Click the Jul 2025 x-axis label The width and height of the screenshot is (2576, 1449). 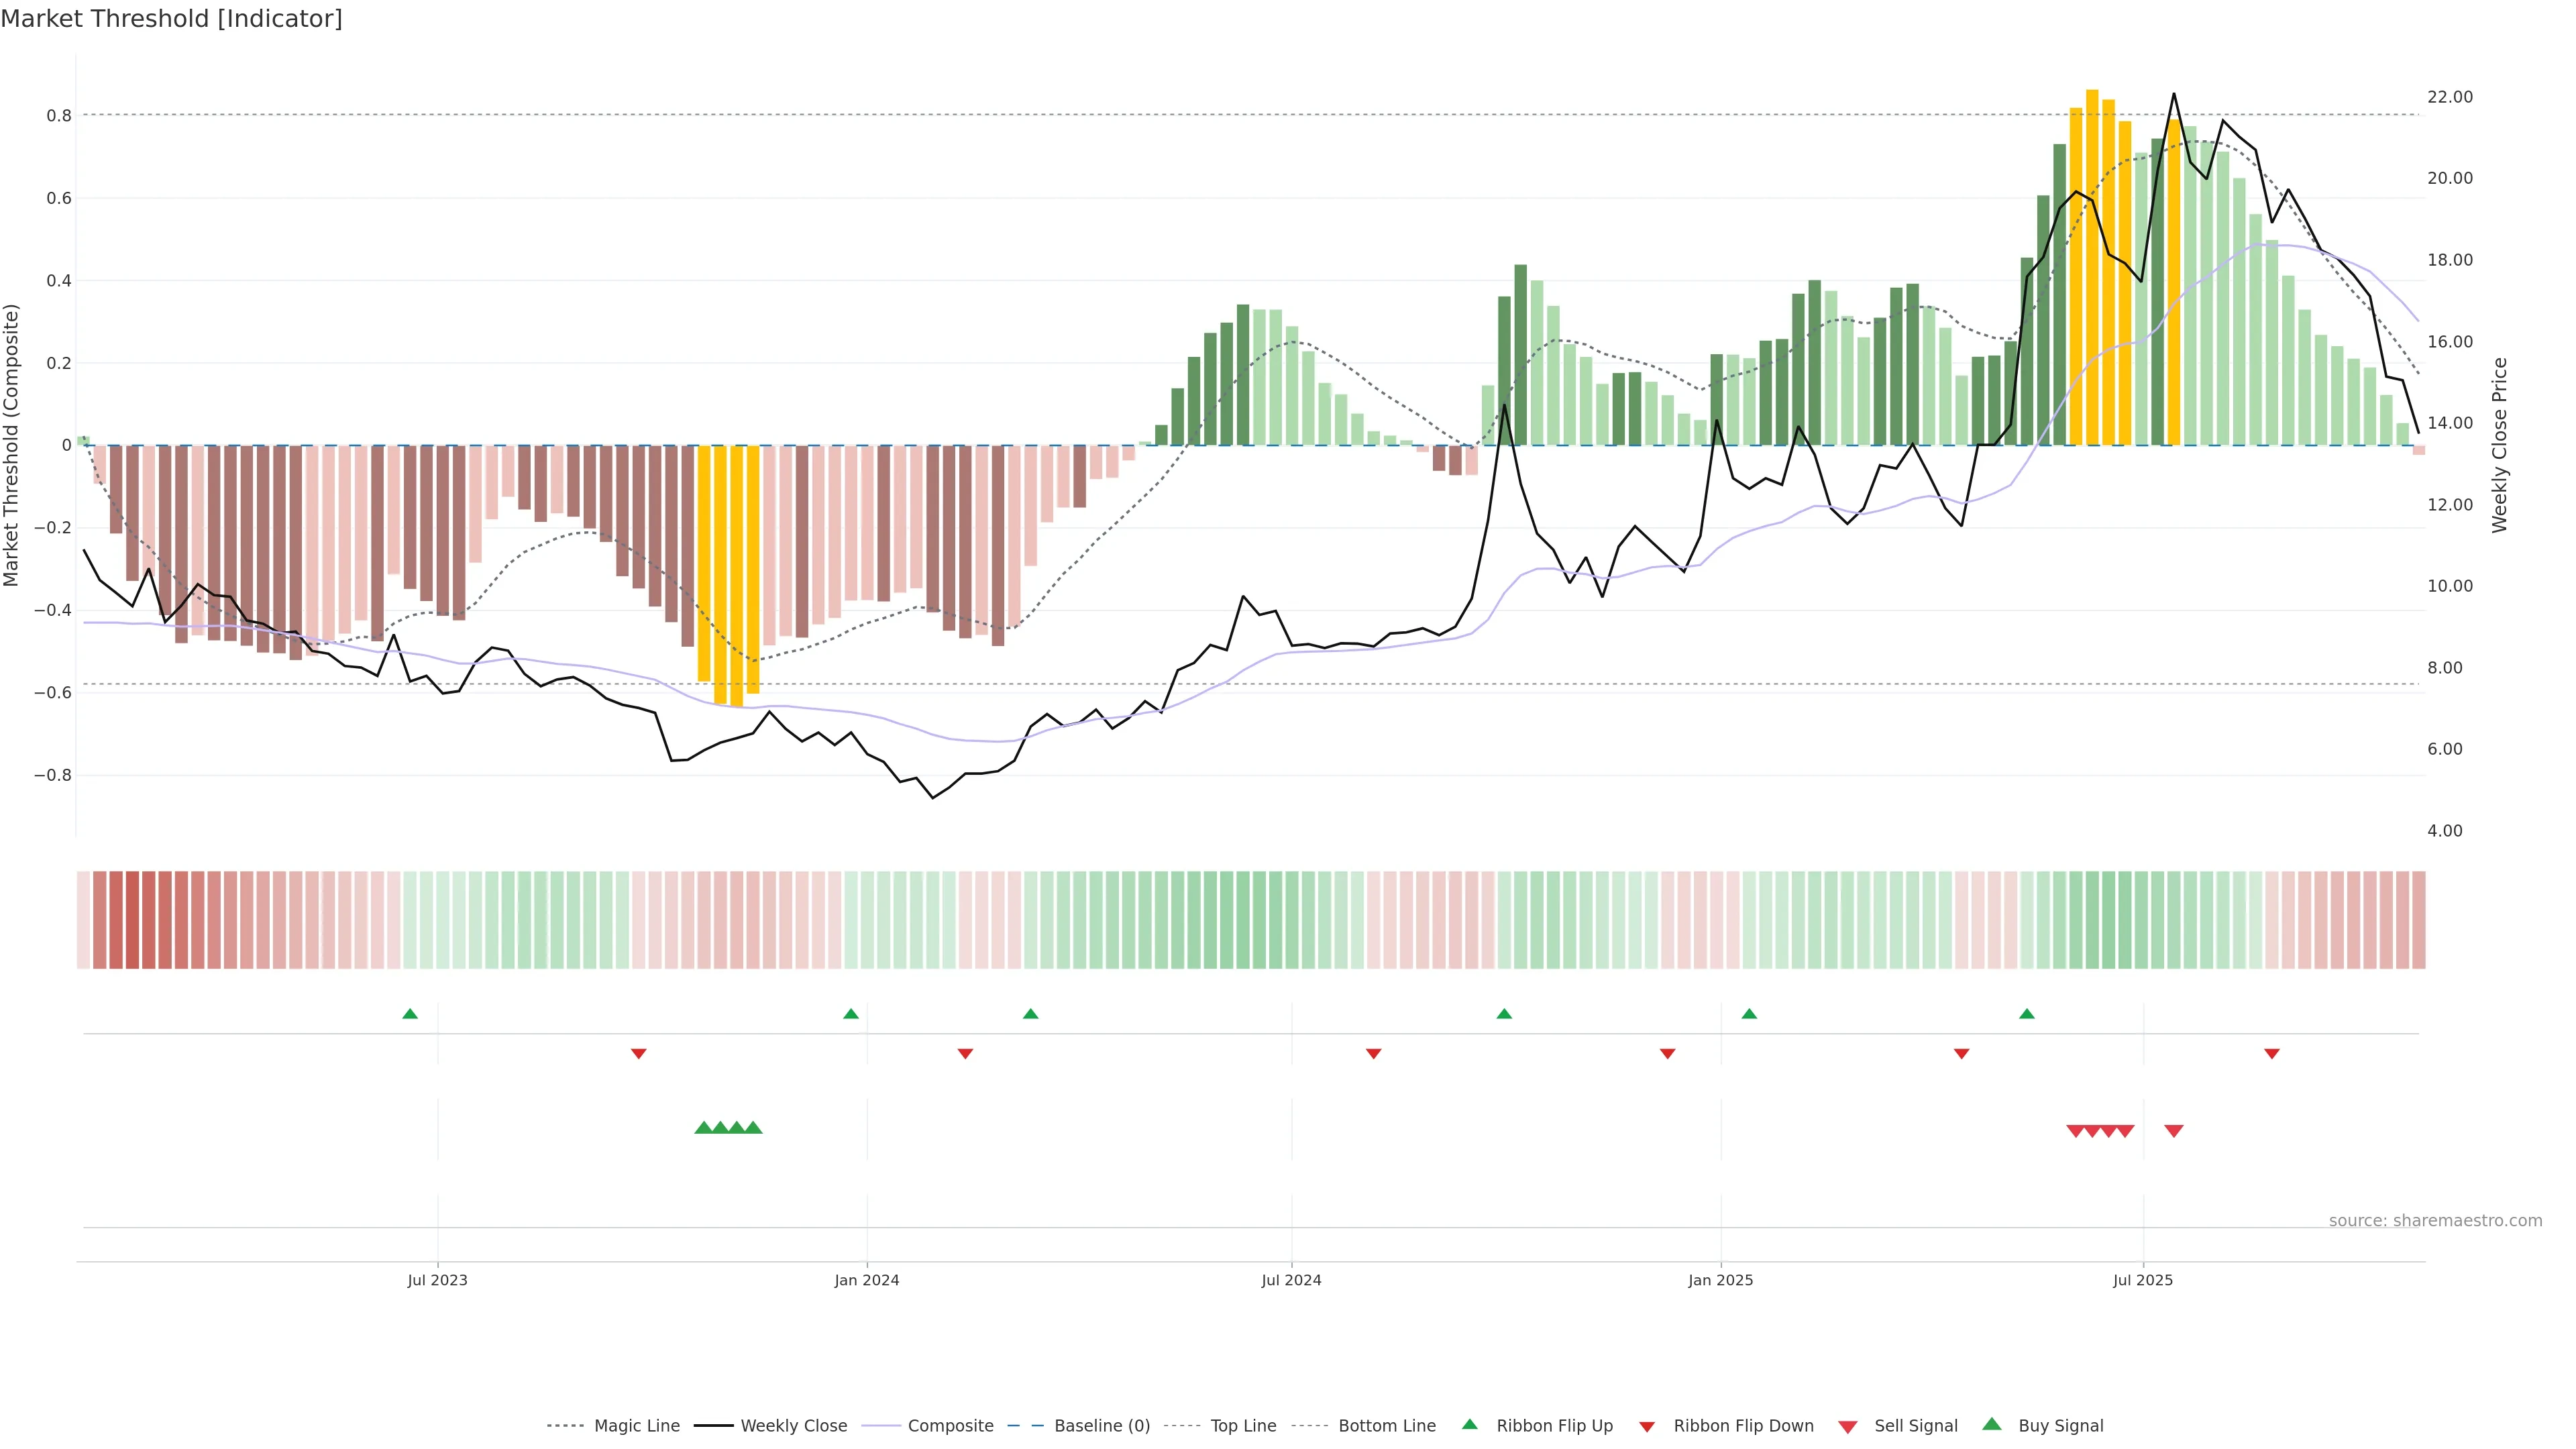tap(2143, 1280)
